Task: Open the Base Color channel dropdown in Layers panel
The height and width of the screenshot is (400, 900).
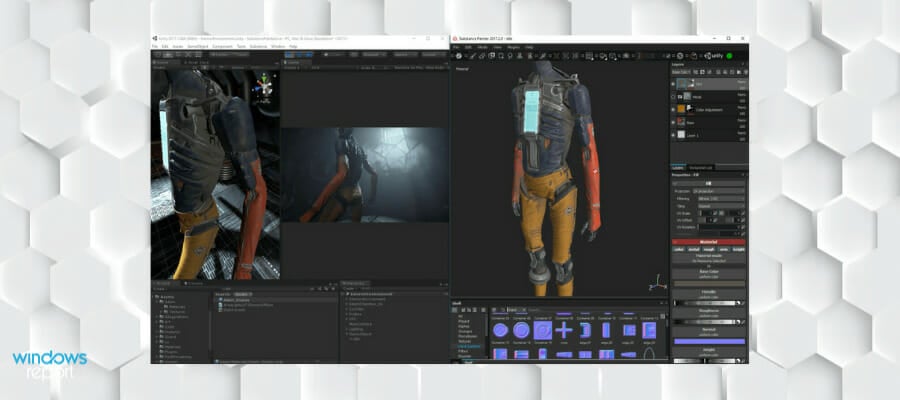Action: pos(681,72)
